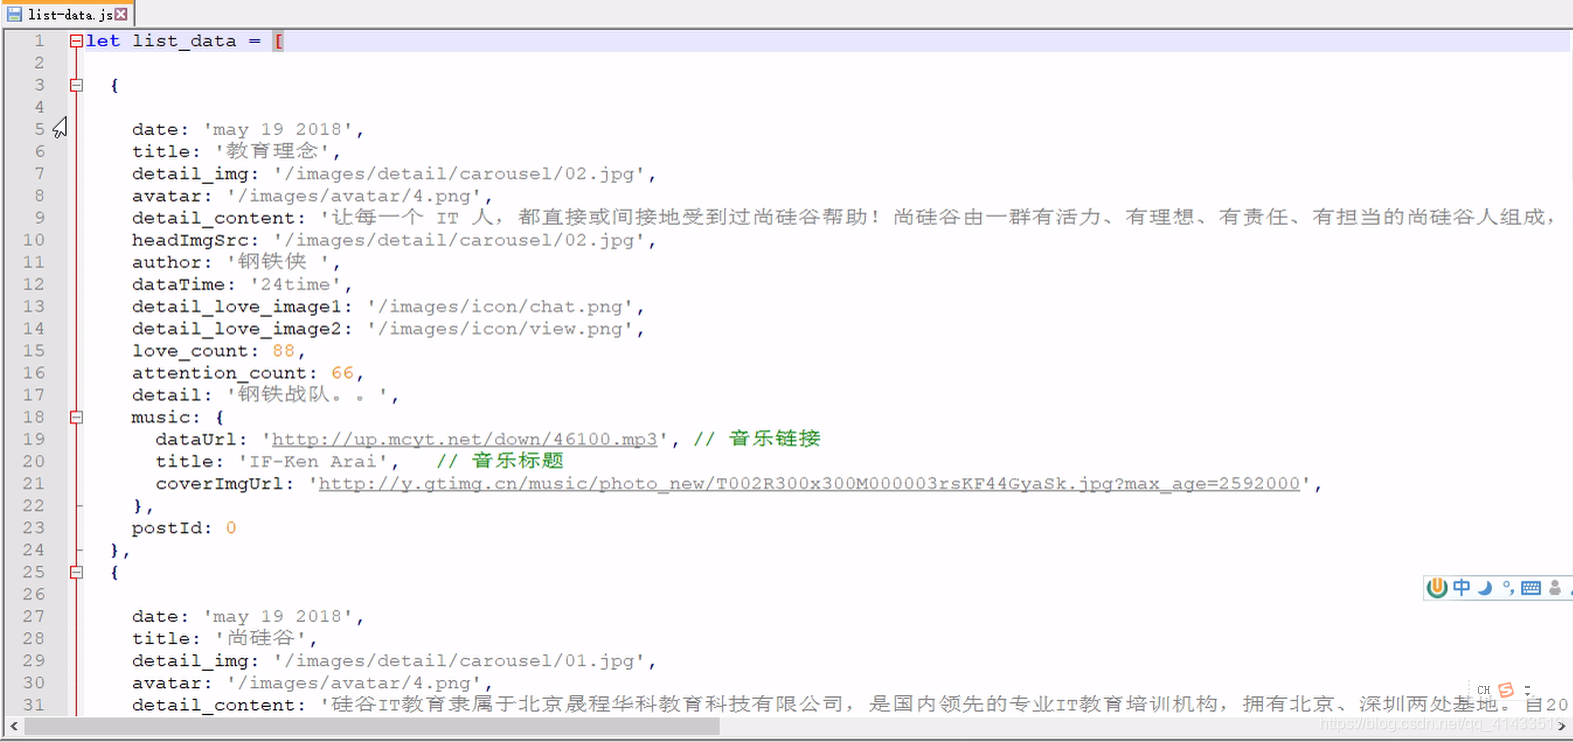Open the mcyt.net mp3 dataUrl link
This screenshot has width=1573, height=742.
click(x=465, y=439)
